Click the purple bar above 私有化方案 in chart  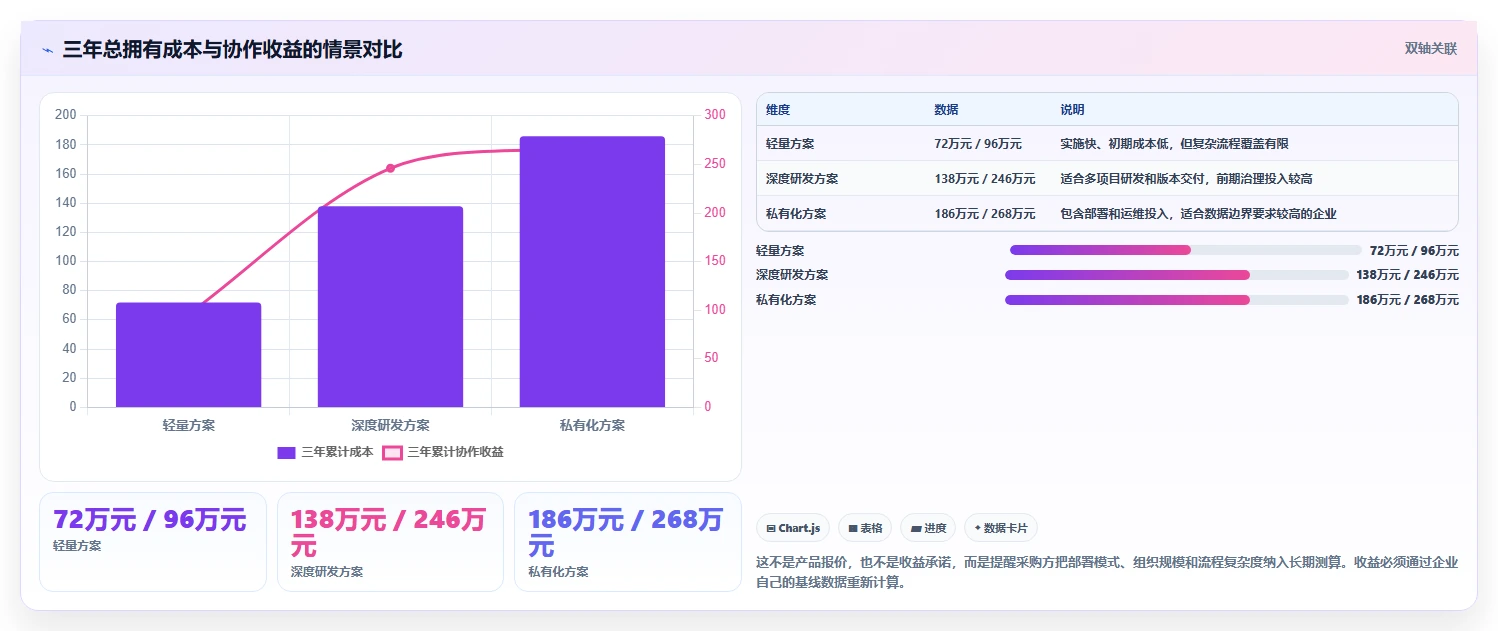(592, 272)
